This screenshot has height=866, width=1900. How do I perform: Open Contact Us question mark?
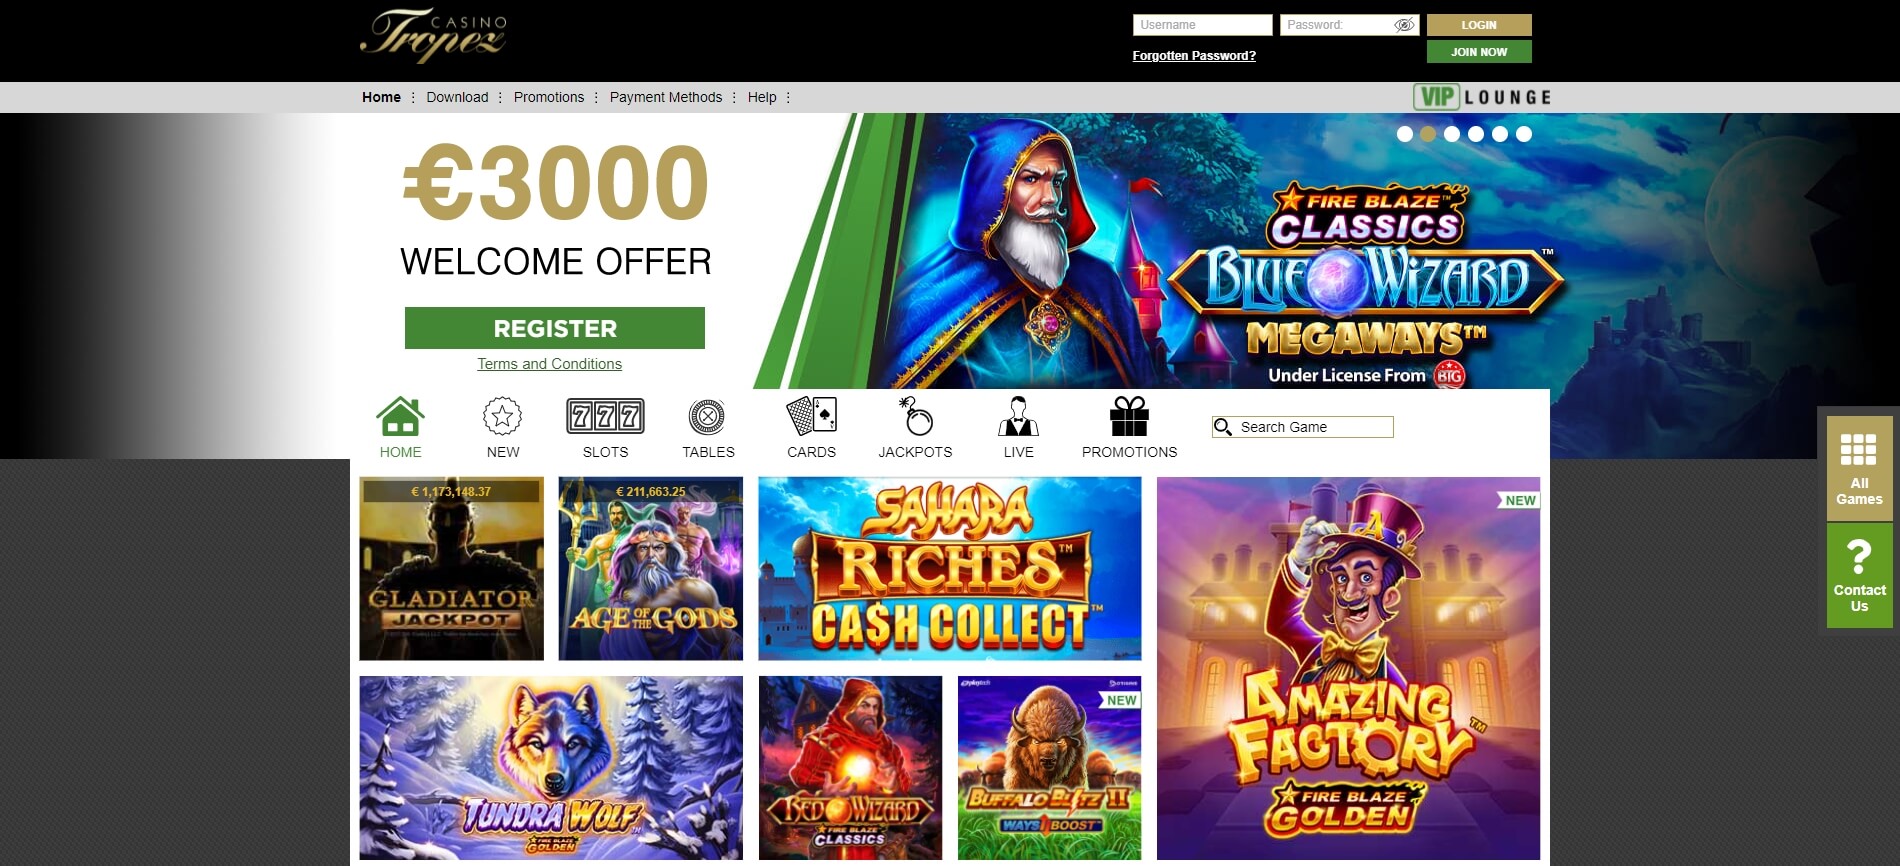pyautogui.click(x=1859, y=556)
